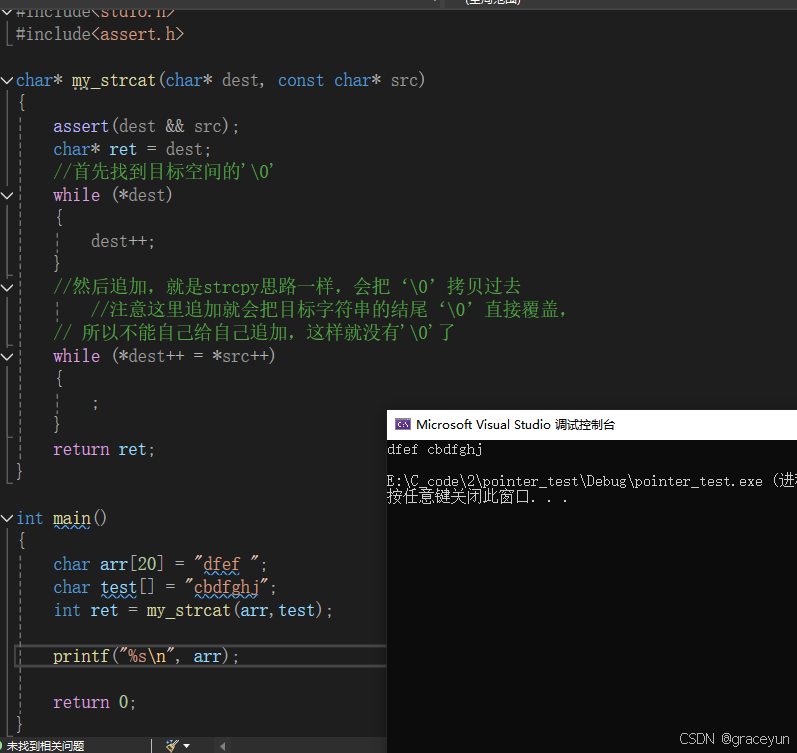Collapse the my_strcat function definition
Screen dimensions: 797x753
click(7, 80)
